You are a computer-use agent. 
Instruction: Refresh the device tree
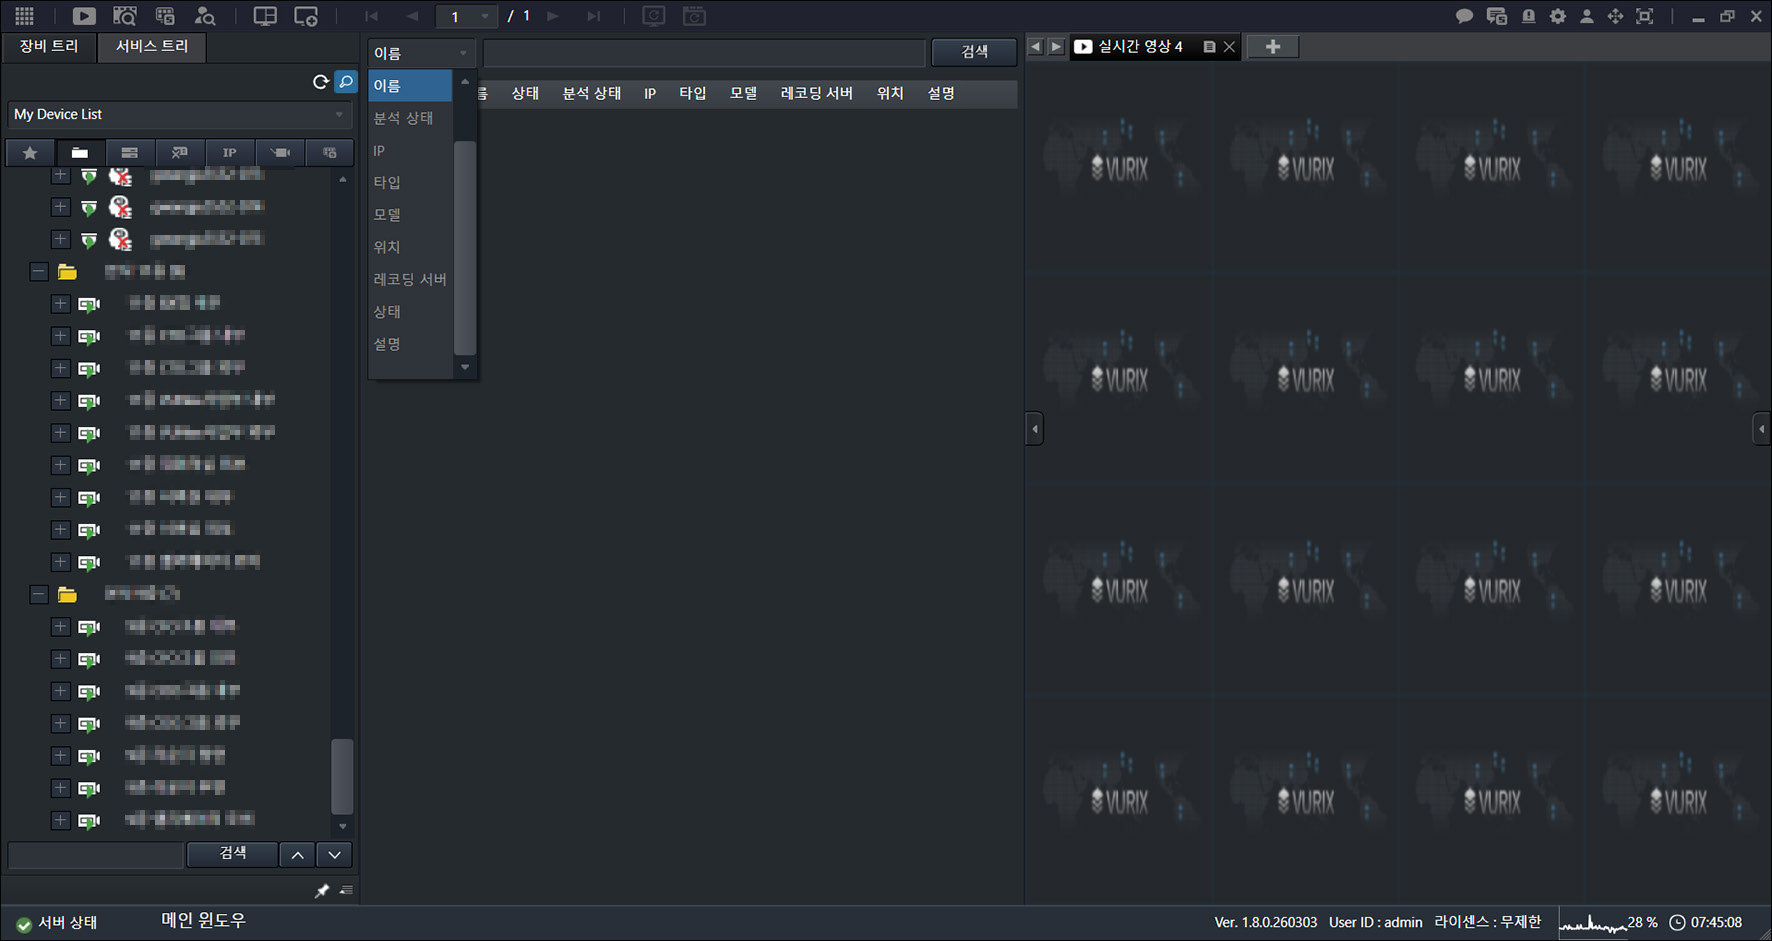pyautogui.click(x=320, y=82)
